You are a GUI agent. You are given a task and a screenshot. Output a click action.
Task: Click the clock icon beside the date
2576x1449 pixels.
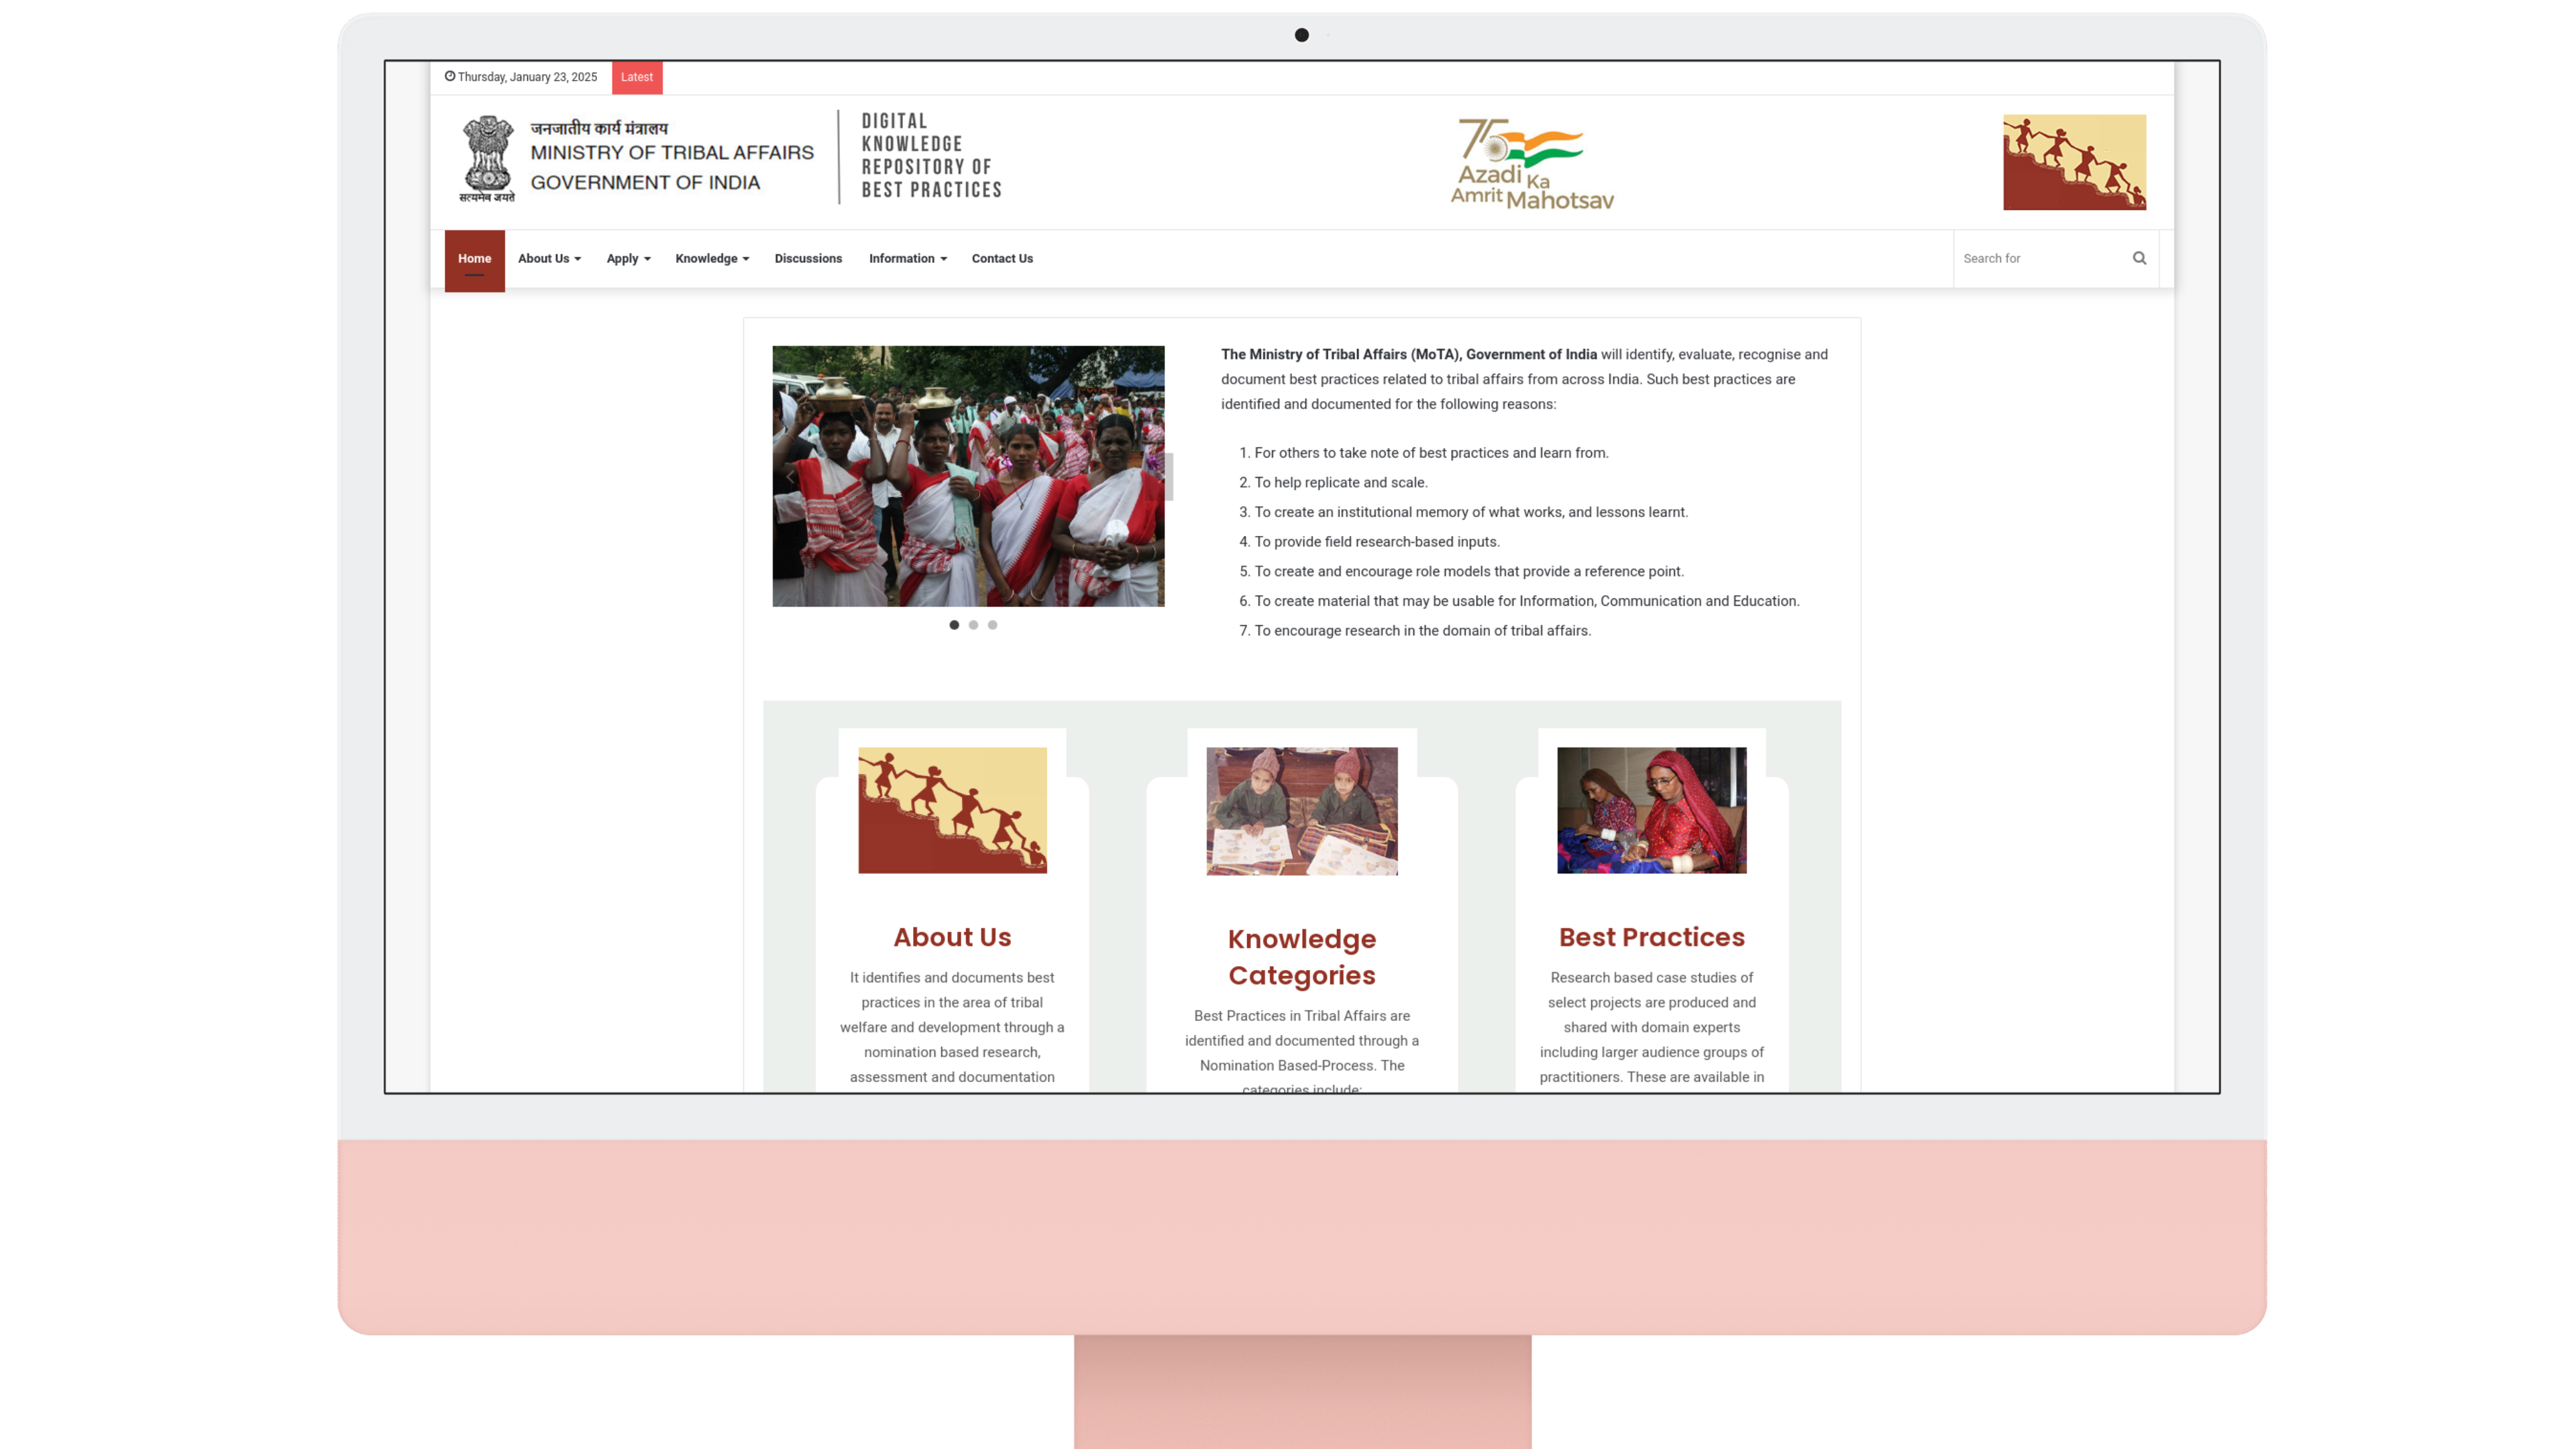pos(450,76)
